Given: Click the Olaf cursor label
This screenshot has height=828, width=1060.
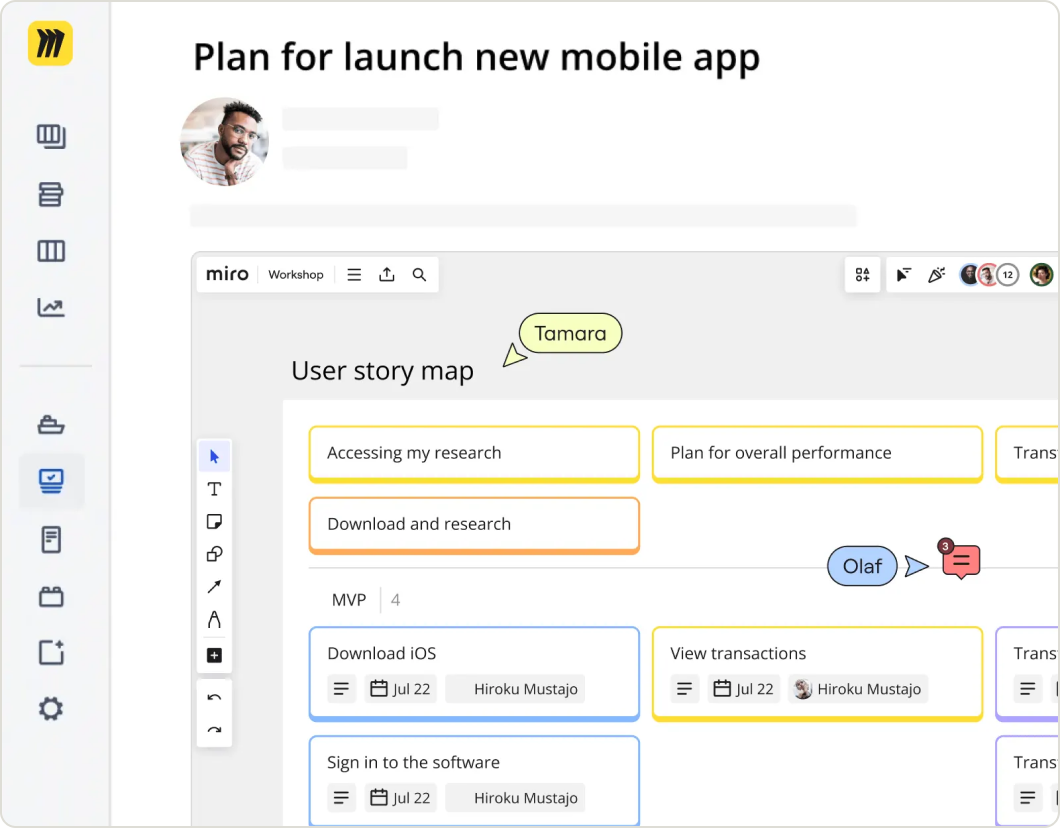Looking at the screenshot, I should click(862, 566).
